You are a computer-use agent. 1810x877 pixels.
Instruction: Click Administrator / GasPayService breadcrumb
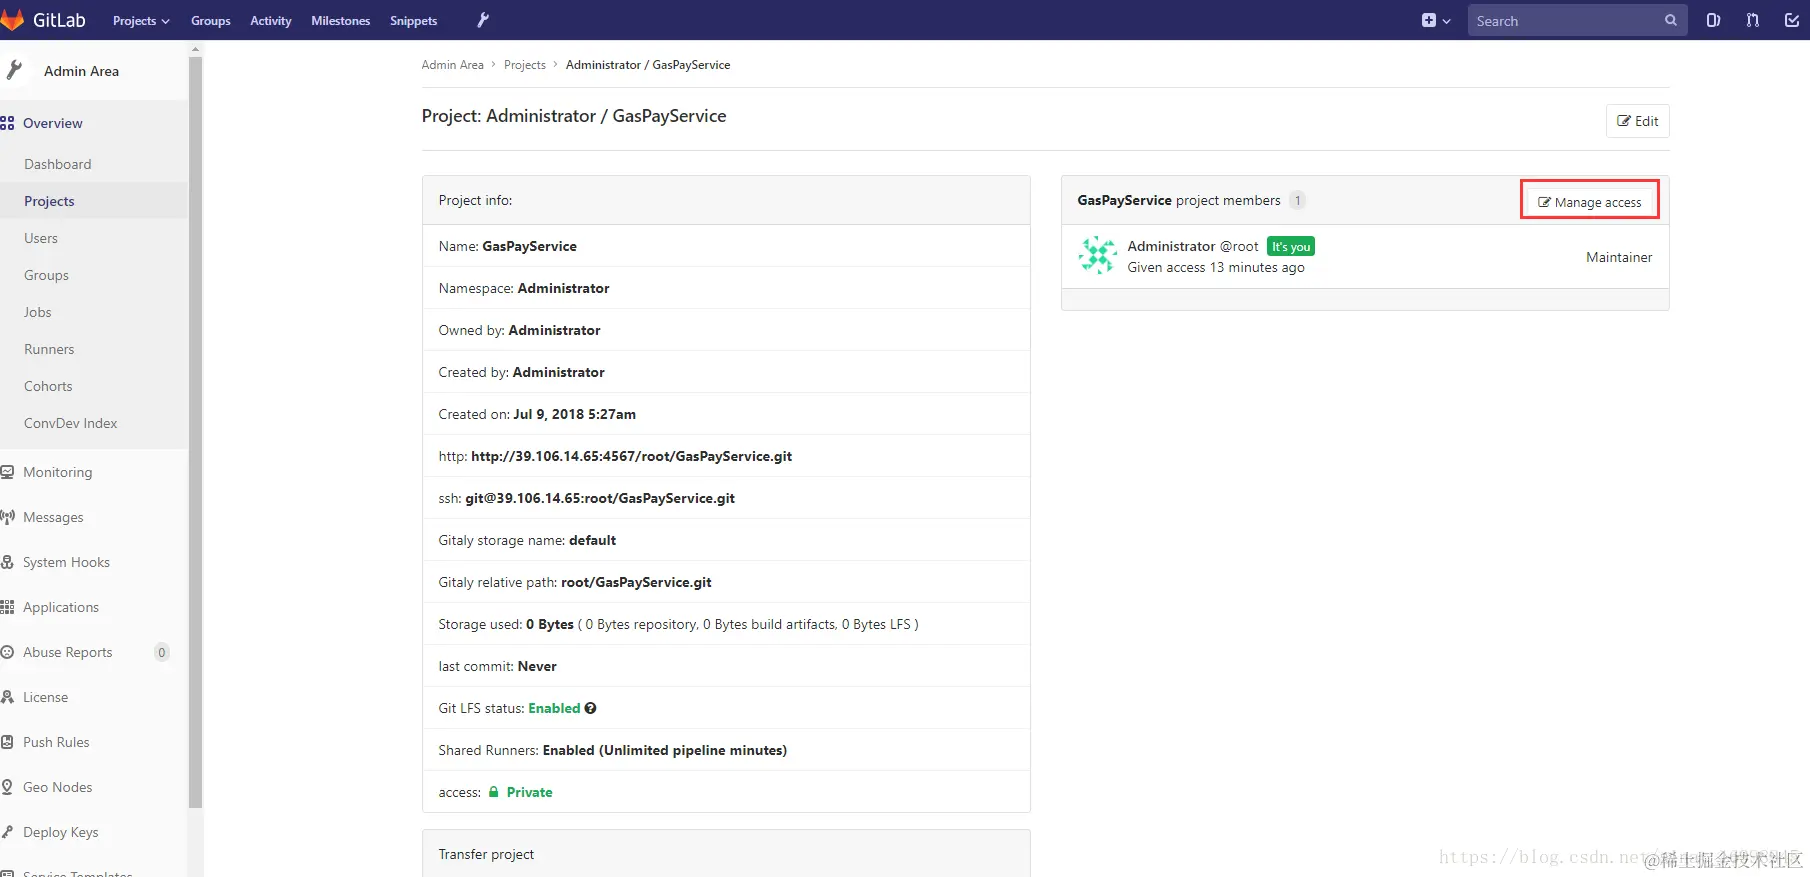coord(648,65)
